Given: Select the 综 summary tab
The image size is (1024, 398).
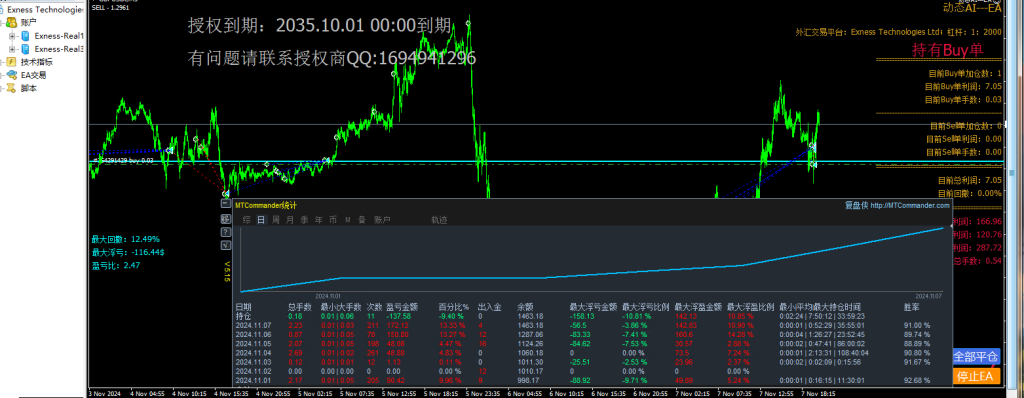Looking at the screenshot, I should [247, 220].
